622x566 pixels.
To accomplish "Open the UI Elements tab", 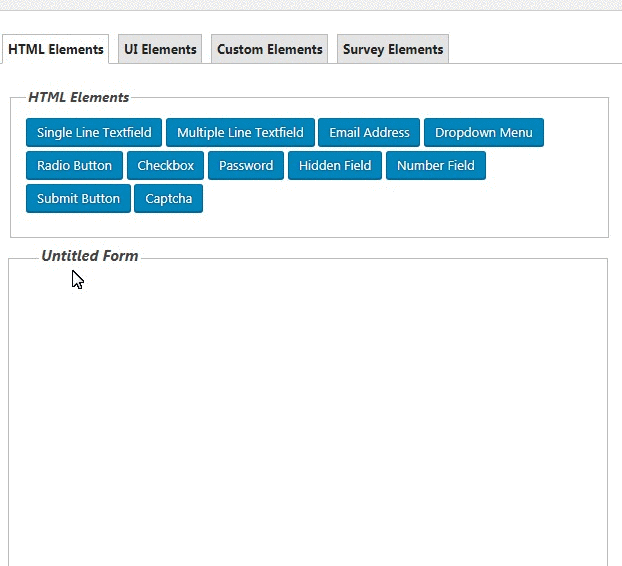I will 160,49.
